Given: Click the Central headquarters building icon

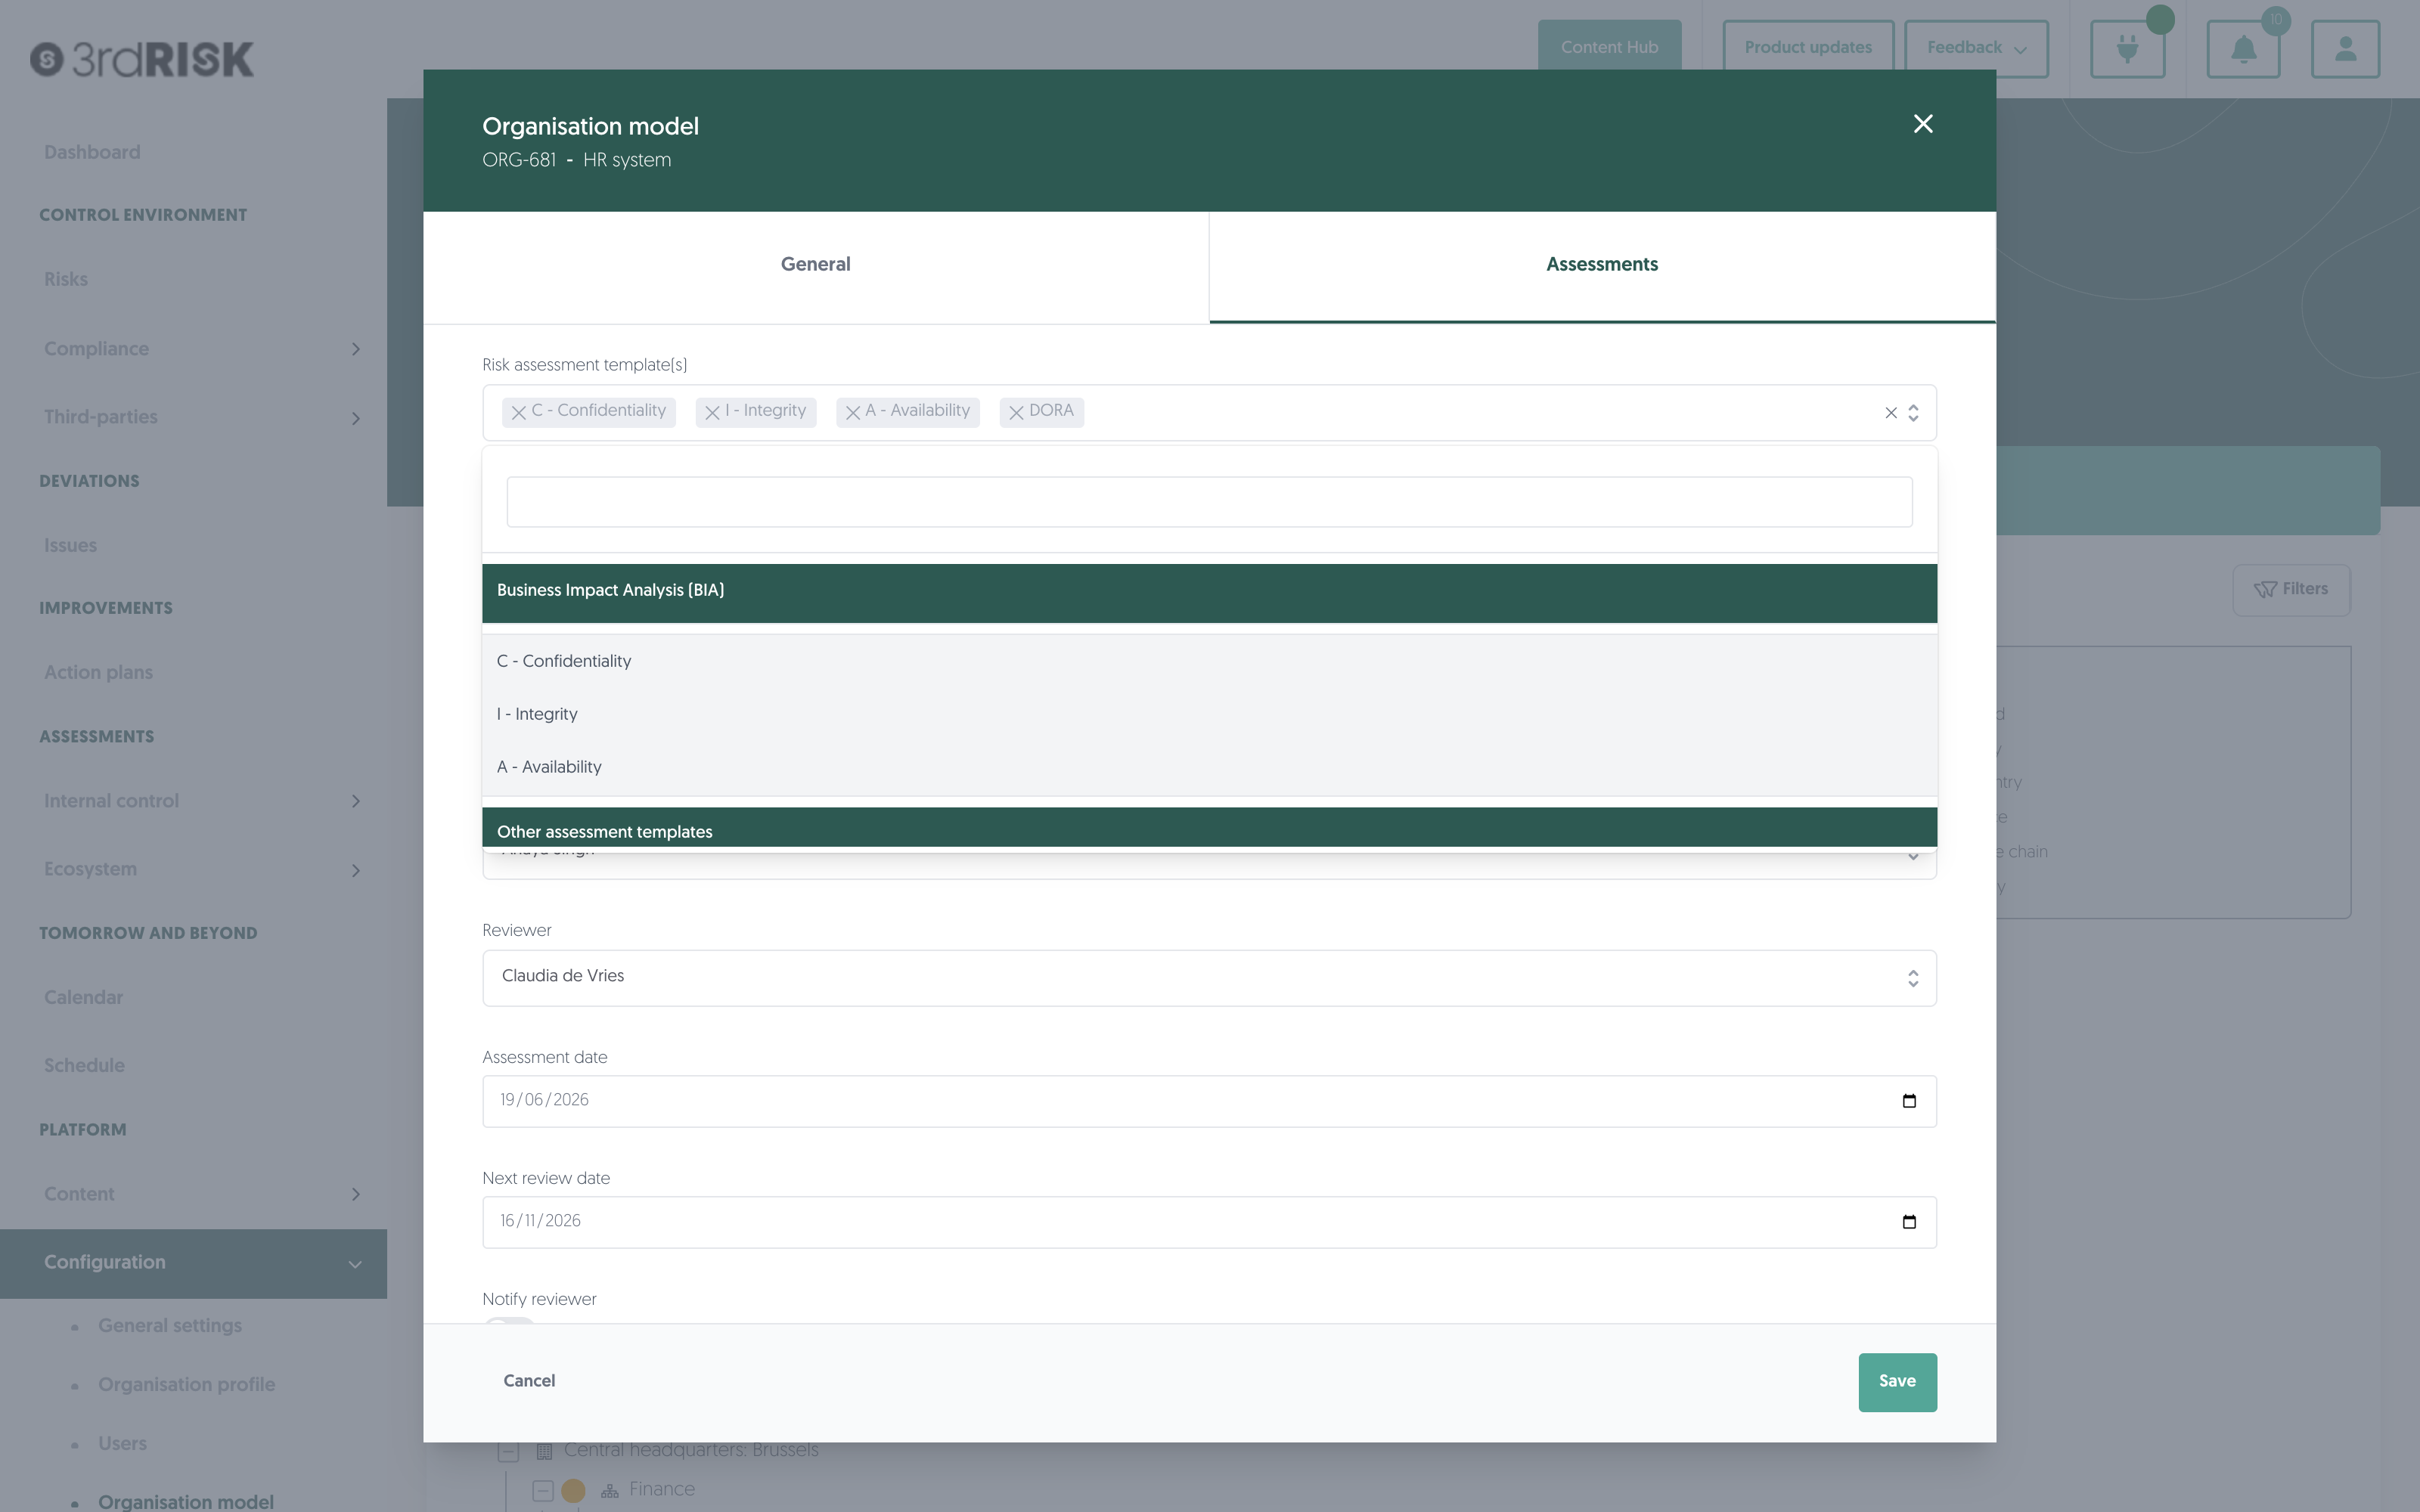Looking at the screenshot, I should coord(545,1451).
